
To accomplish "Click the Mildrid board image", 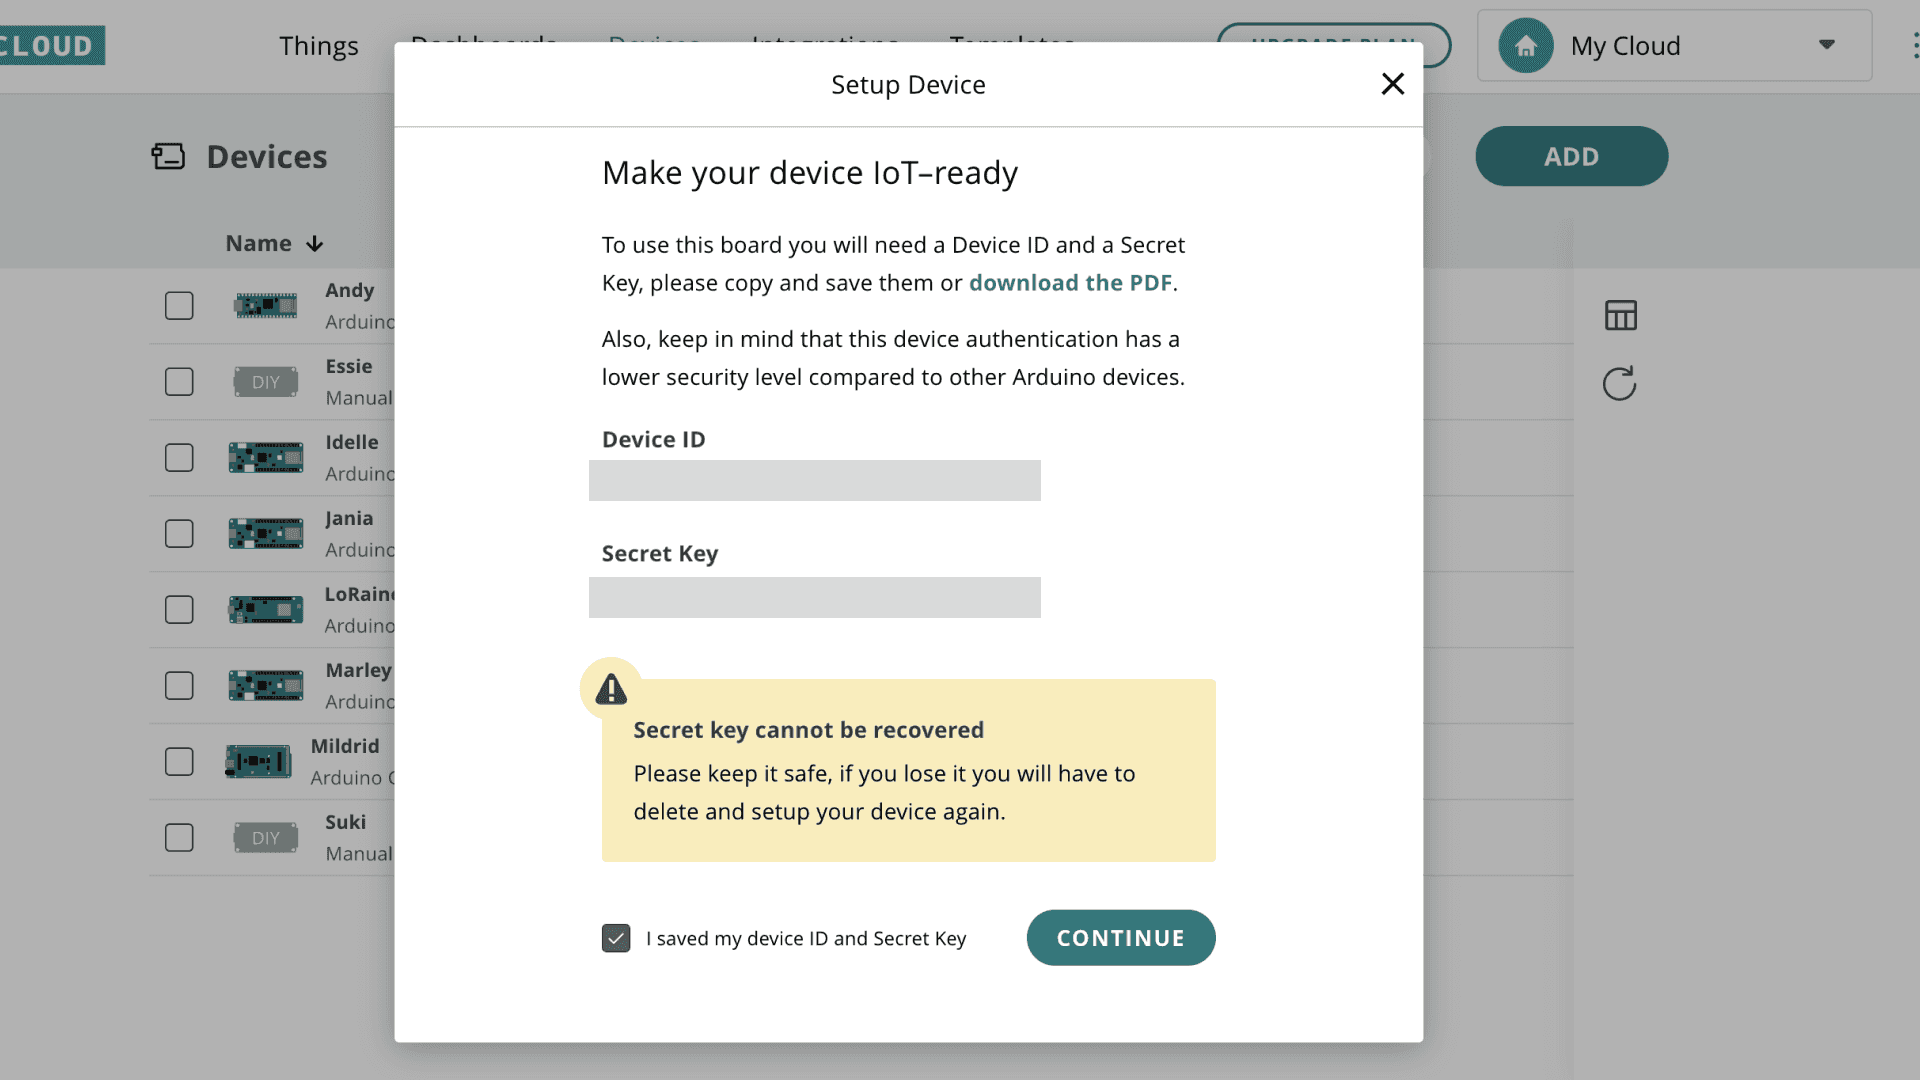I will pyautogui.click(x=258, y=762).
